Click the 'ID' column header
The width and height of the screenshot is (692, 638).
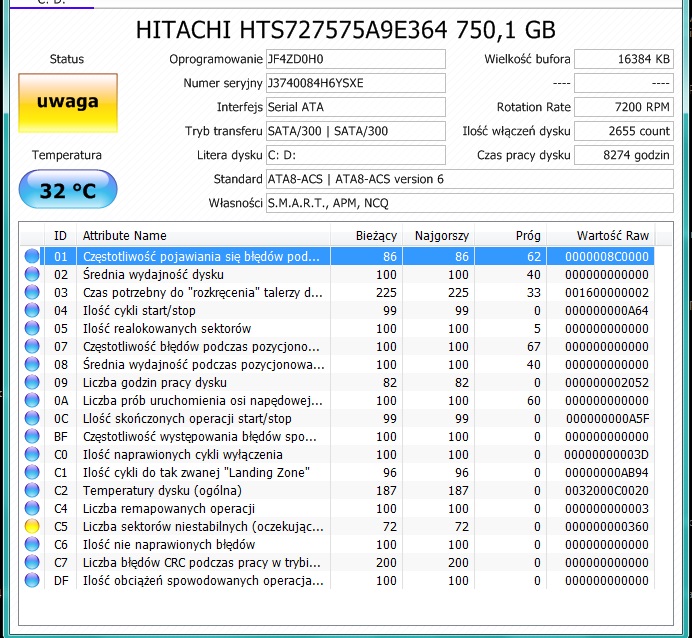[60, 236]
